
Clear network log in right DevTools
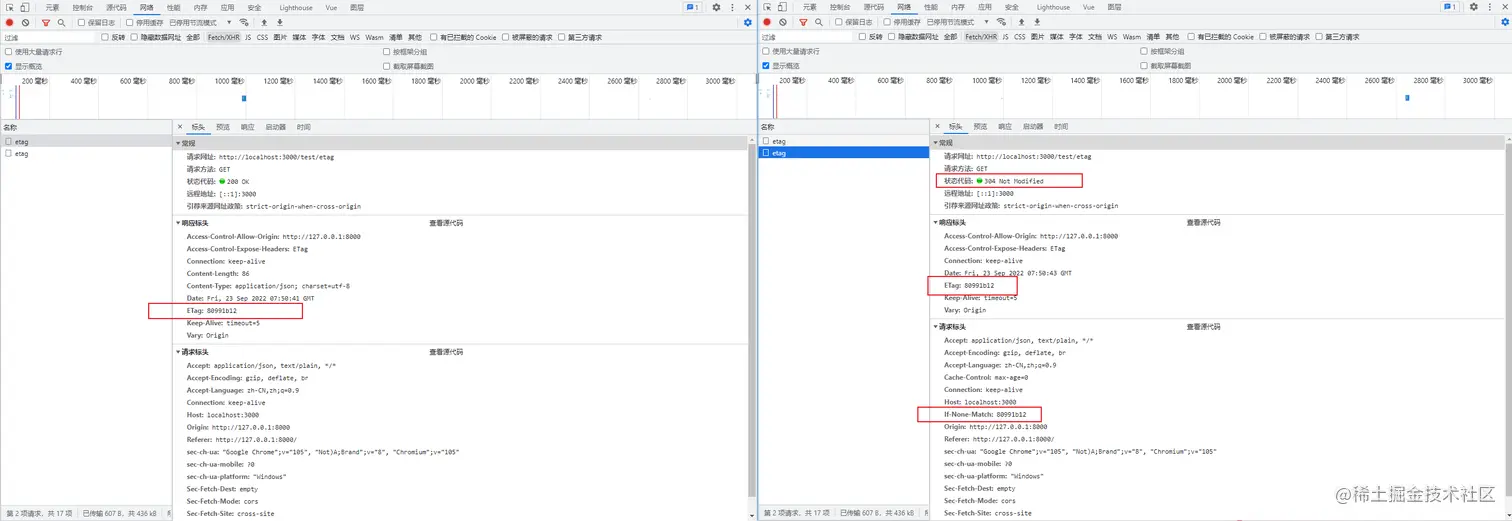tap(783, 22)
